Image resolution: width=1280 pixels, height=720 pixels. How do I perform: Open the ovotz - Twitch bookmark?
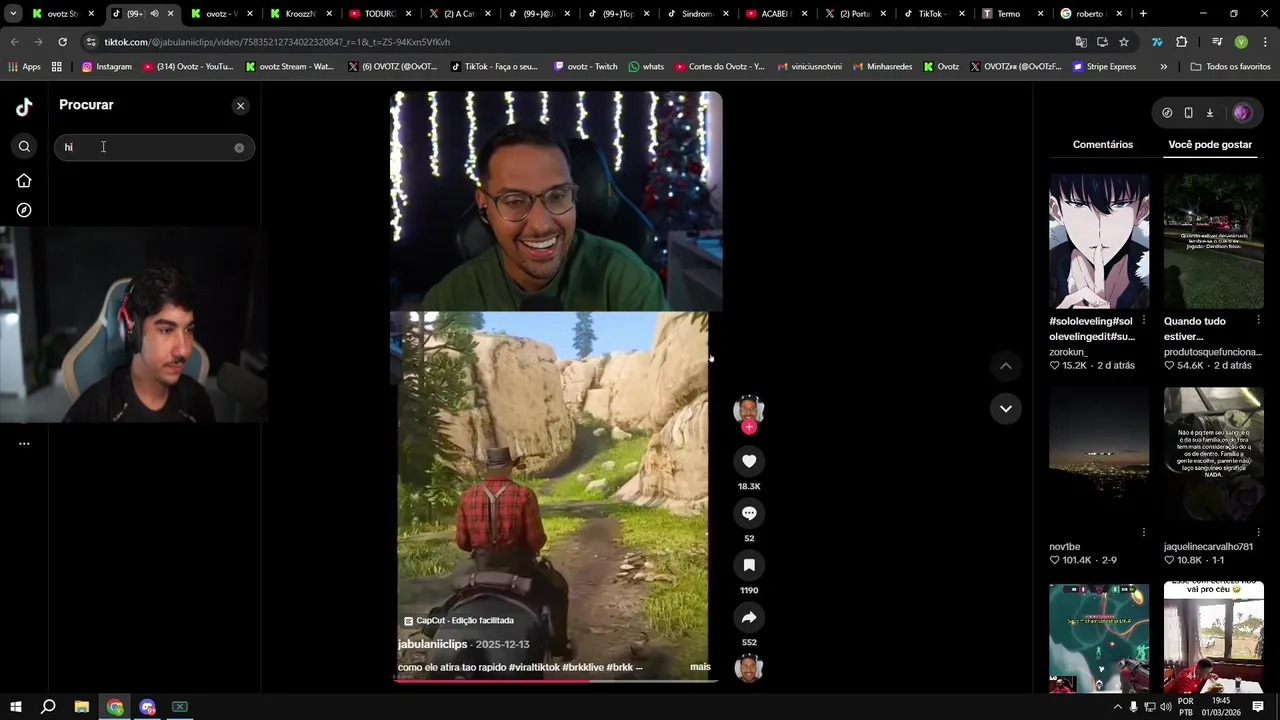(585, 67)
